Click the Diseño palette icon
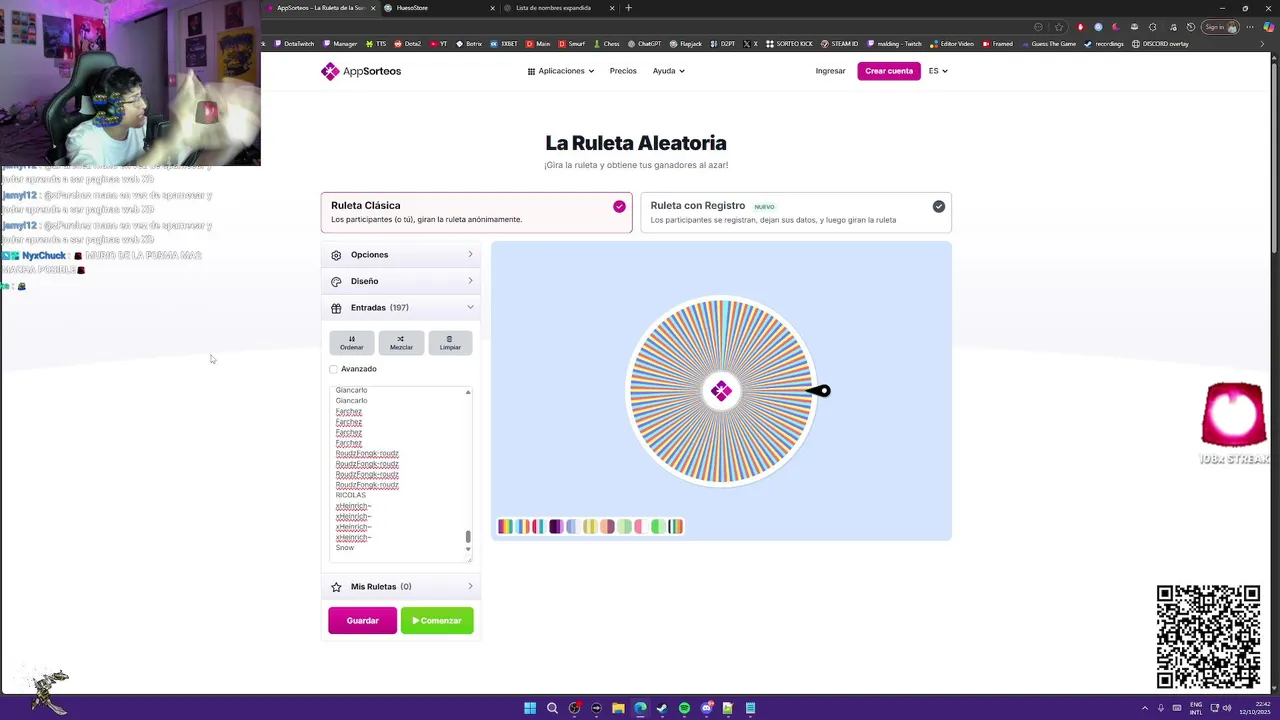The image size is (1280, 720). pos(336,281)
